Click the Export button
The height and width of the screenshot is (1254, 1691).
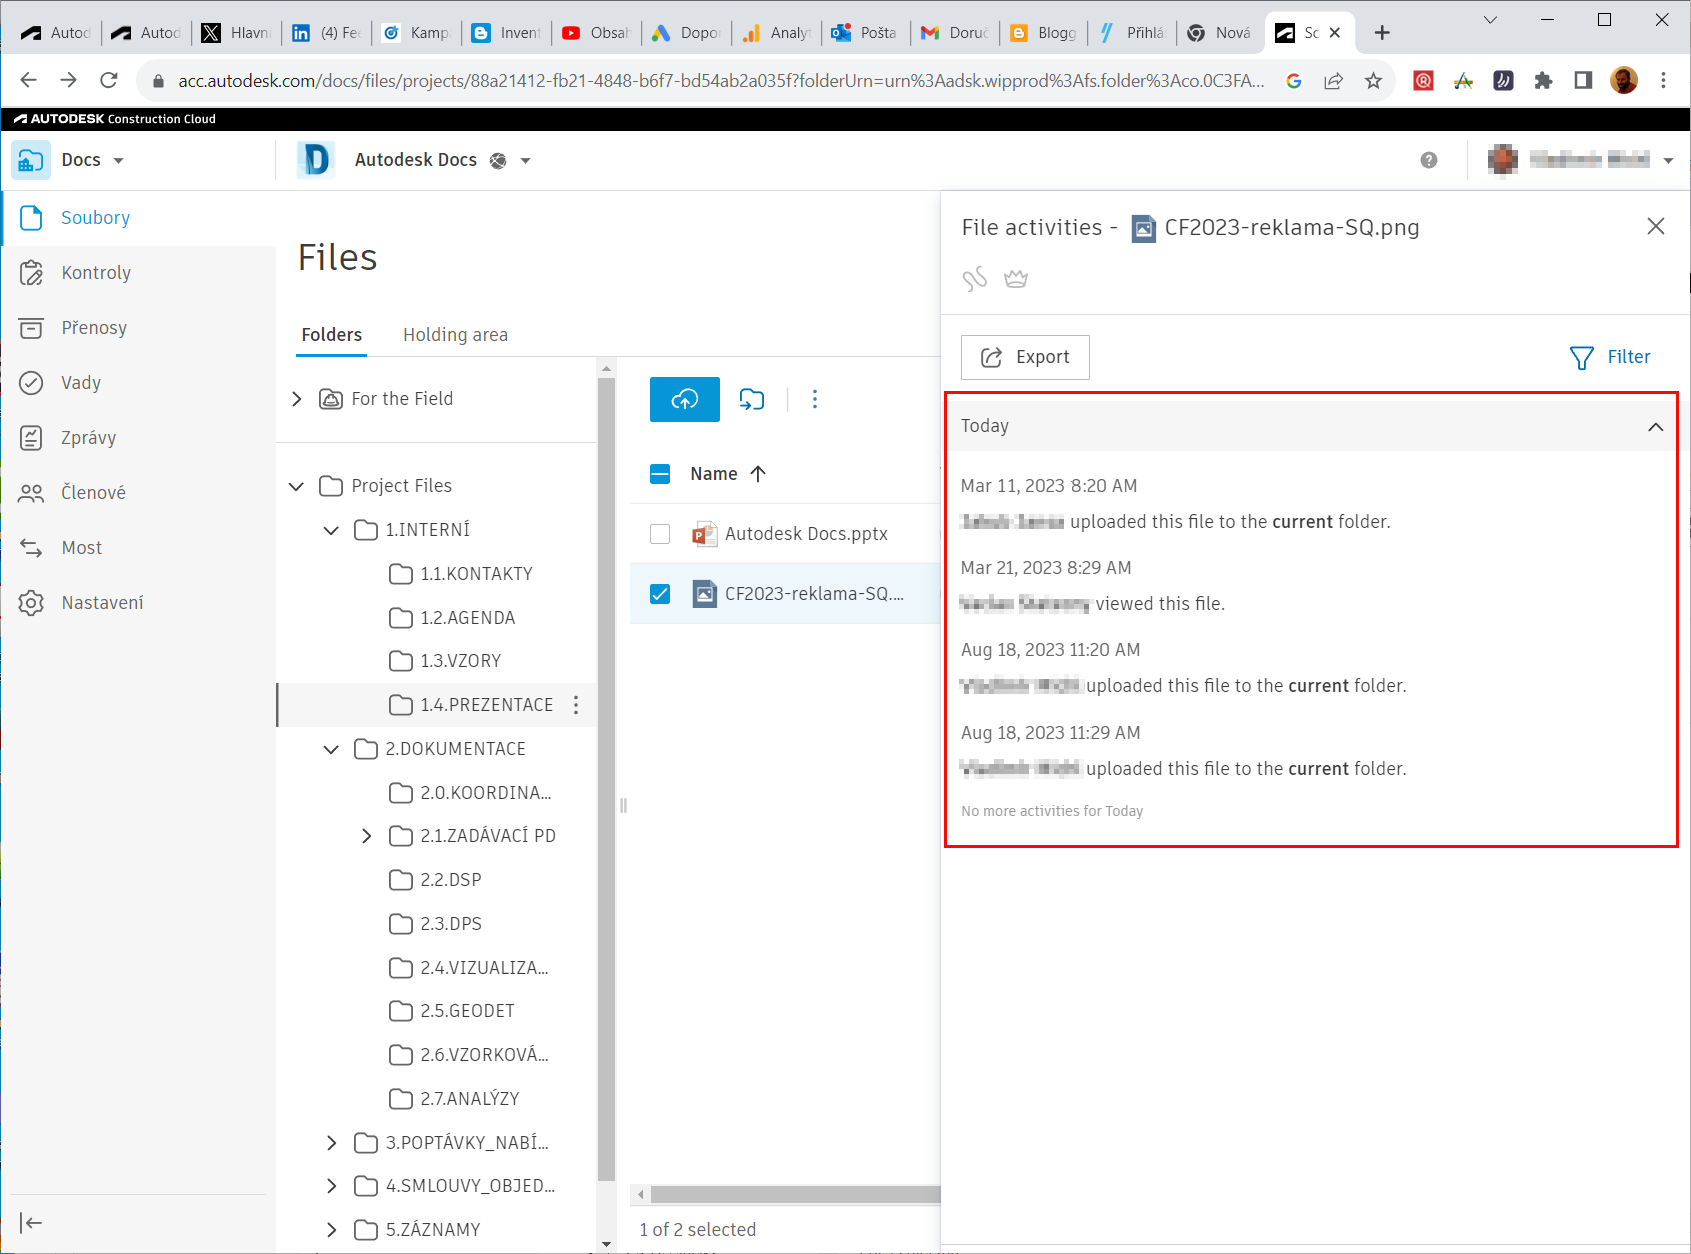[x=1025, y=357]
